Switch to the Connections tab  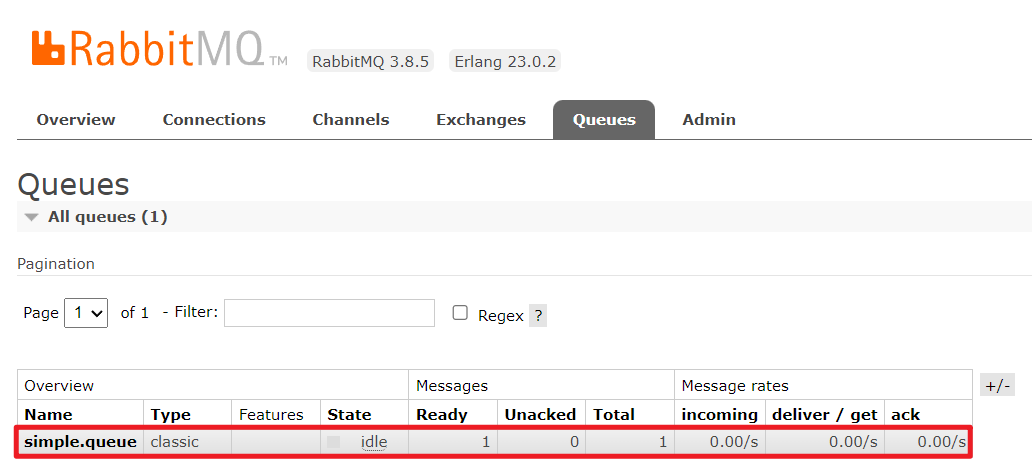click(x=214, y=120)
